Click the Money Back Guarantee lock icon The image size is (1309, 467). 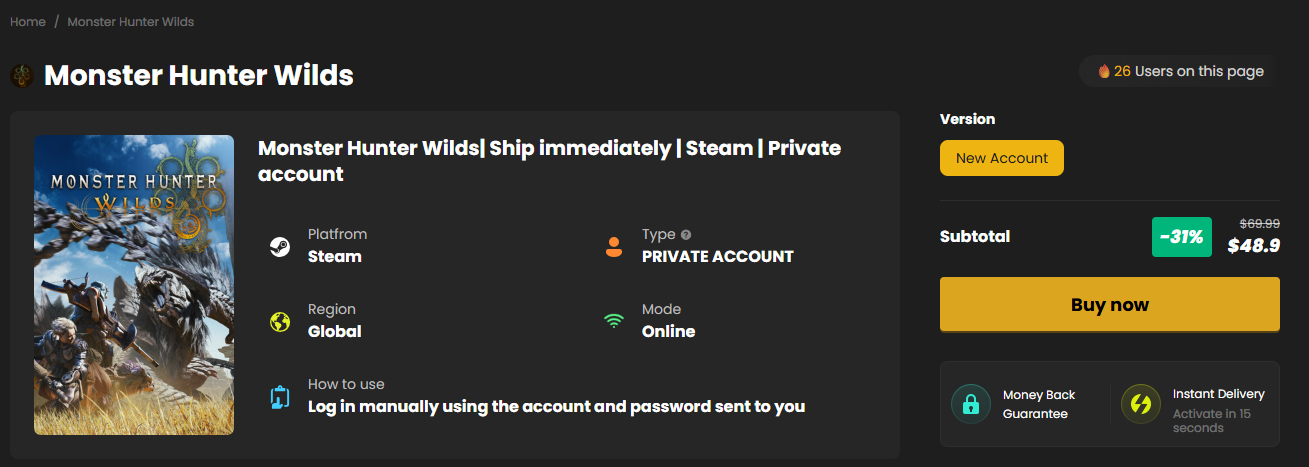970,404
